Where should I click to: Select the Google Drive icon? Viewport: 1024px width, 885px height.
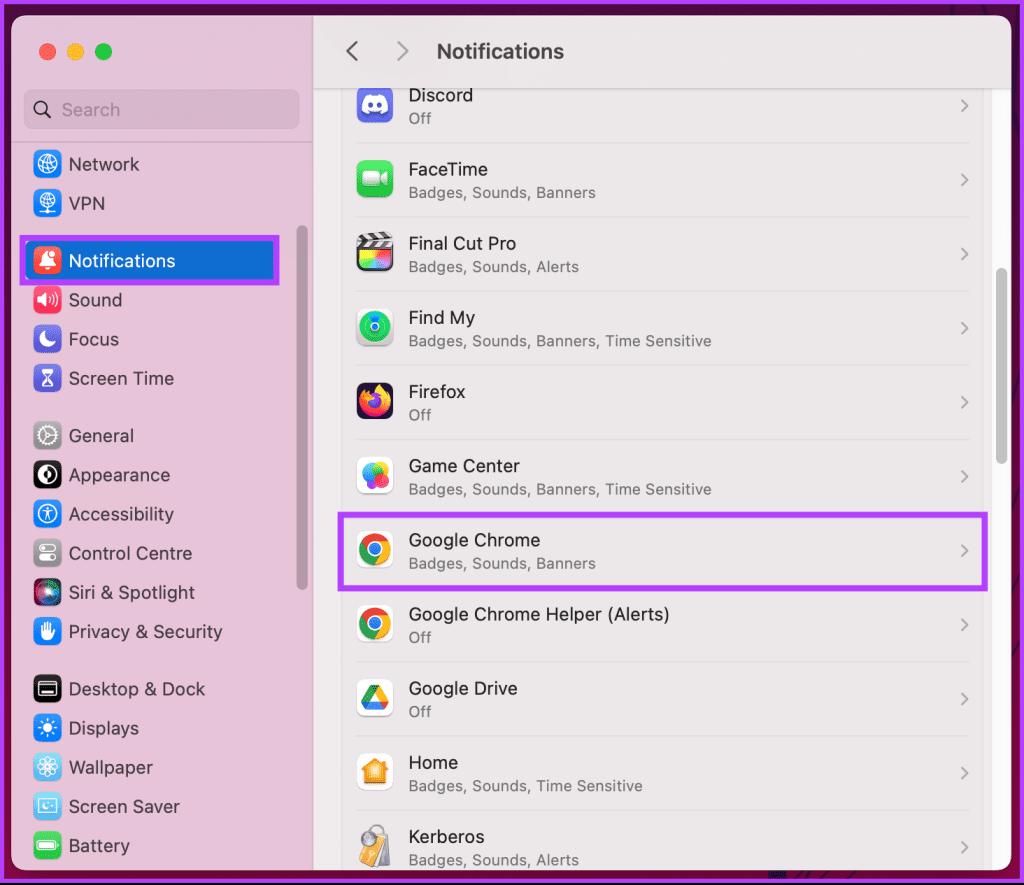coord(374,699)
